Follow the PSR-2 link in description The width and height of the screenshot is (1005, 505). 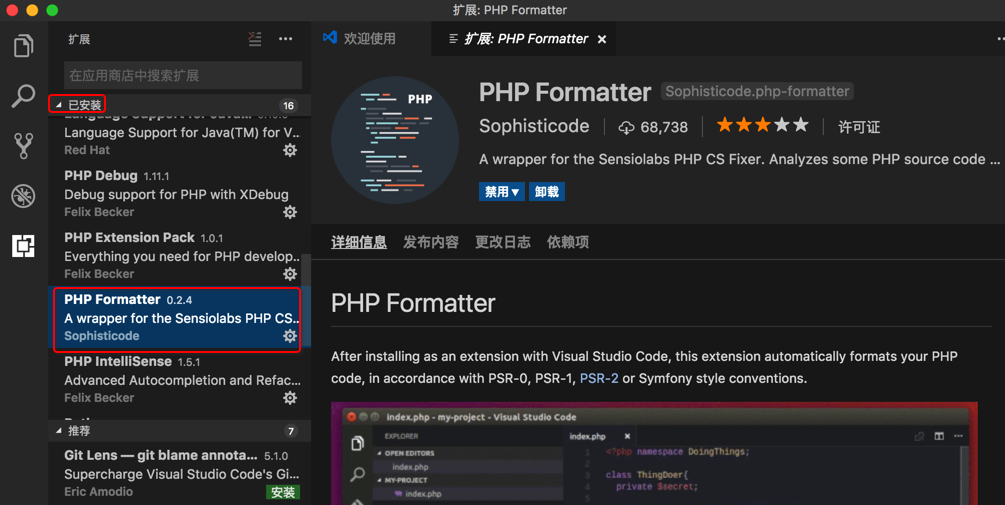pos(599,379)
